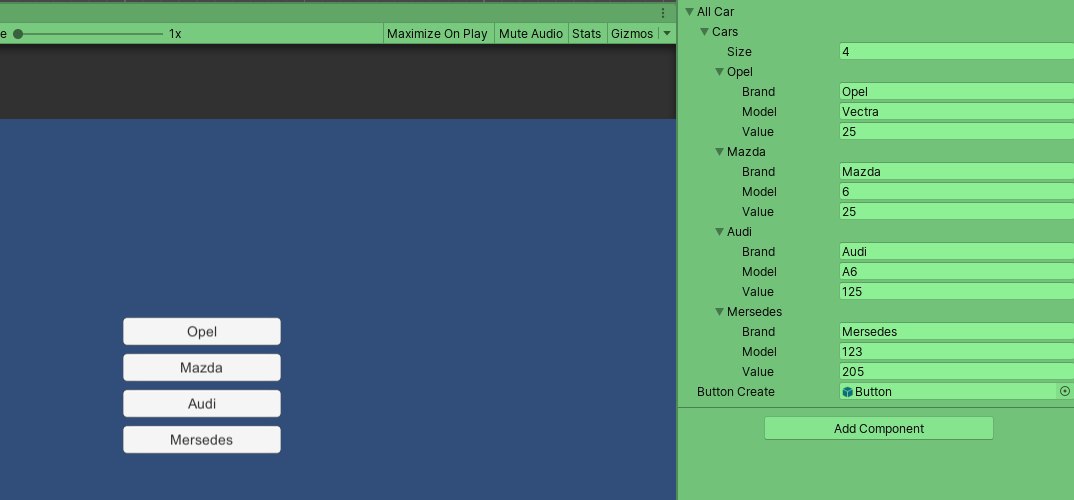Click the Add Component button
This screenshot has height=500, width=1074.
[879, 428]
